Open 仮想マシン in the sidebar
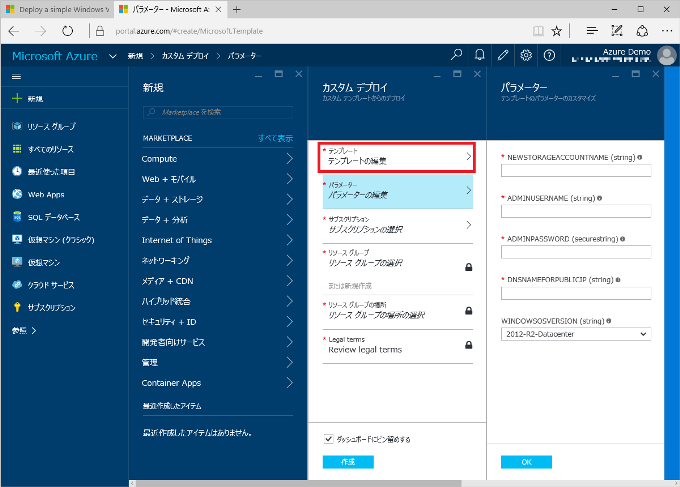 click(36, 262)
